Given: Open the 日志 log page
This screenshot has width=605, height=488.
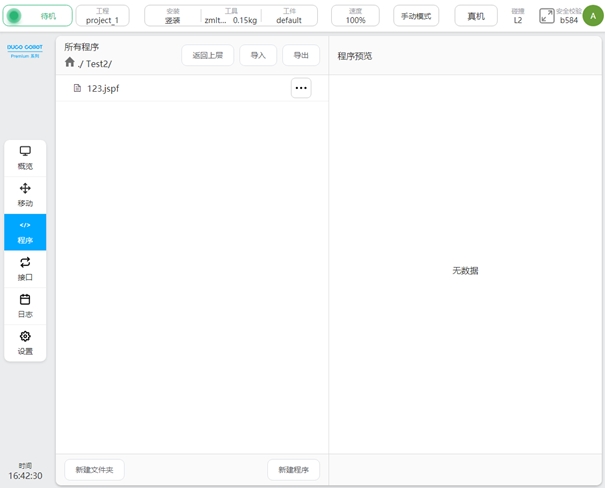Looking at the screenshot, I should [25, 305].
